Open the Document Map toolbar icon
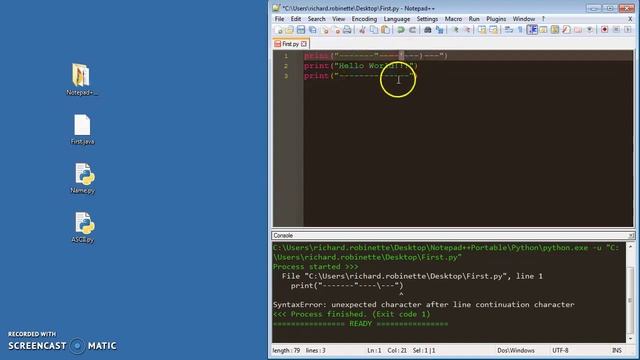640x360 pixels. [555, 30]
